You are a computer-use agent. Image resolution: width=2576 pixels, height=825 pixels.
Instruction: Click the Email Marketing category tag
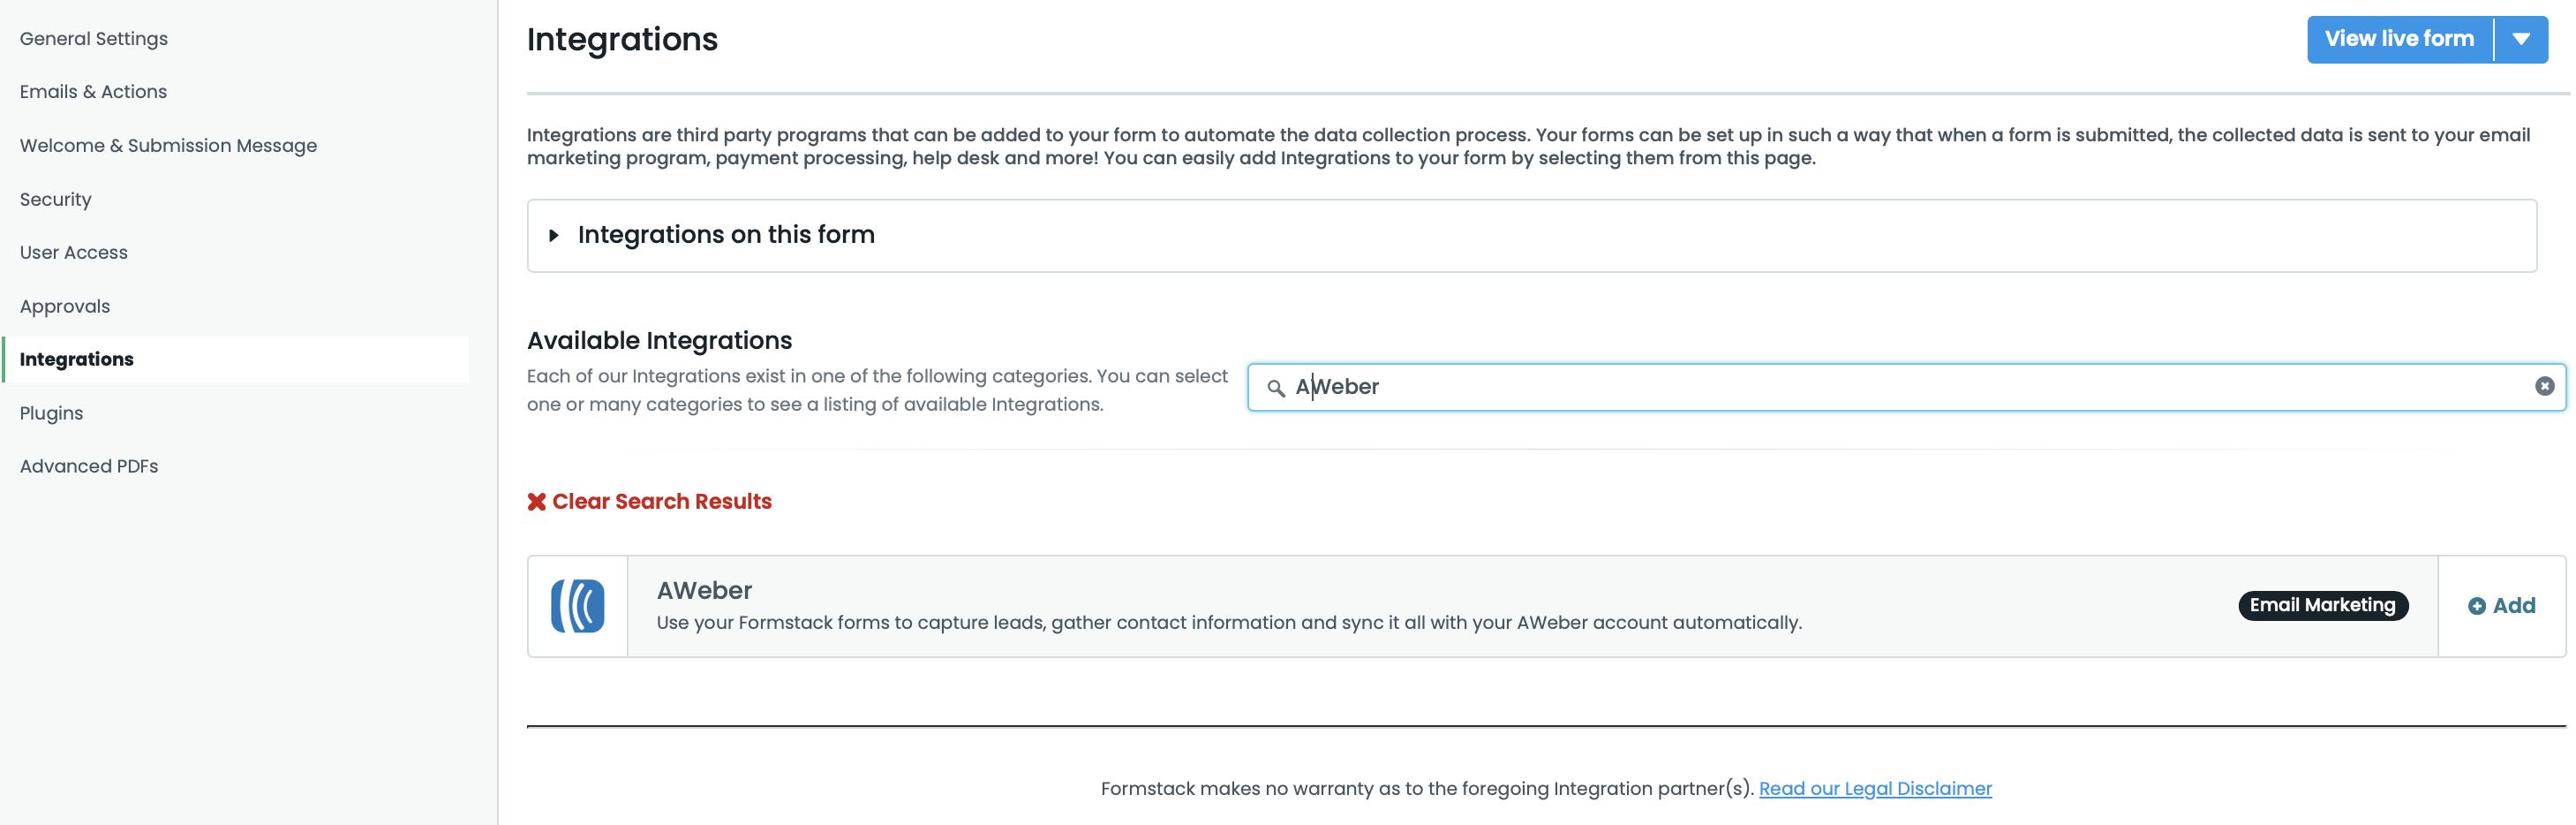click(x=2322, y=606)
